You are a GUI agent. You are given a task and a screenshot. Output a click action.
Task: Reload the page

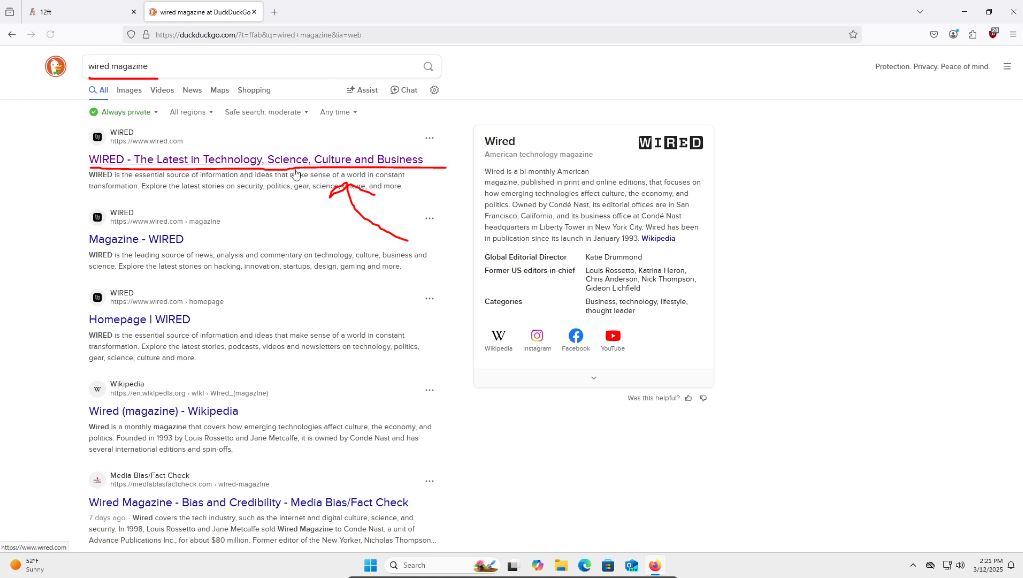tap(50, 34)
